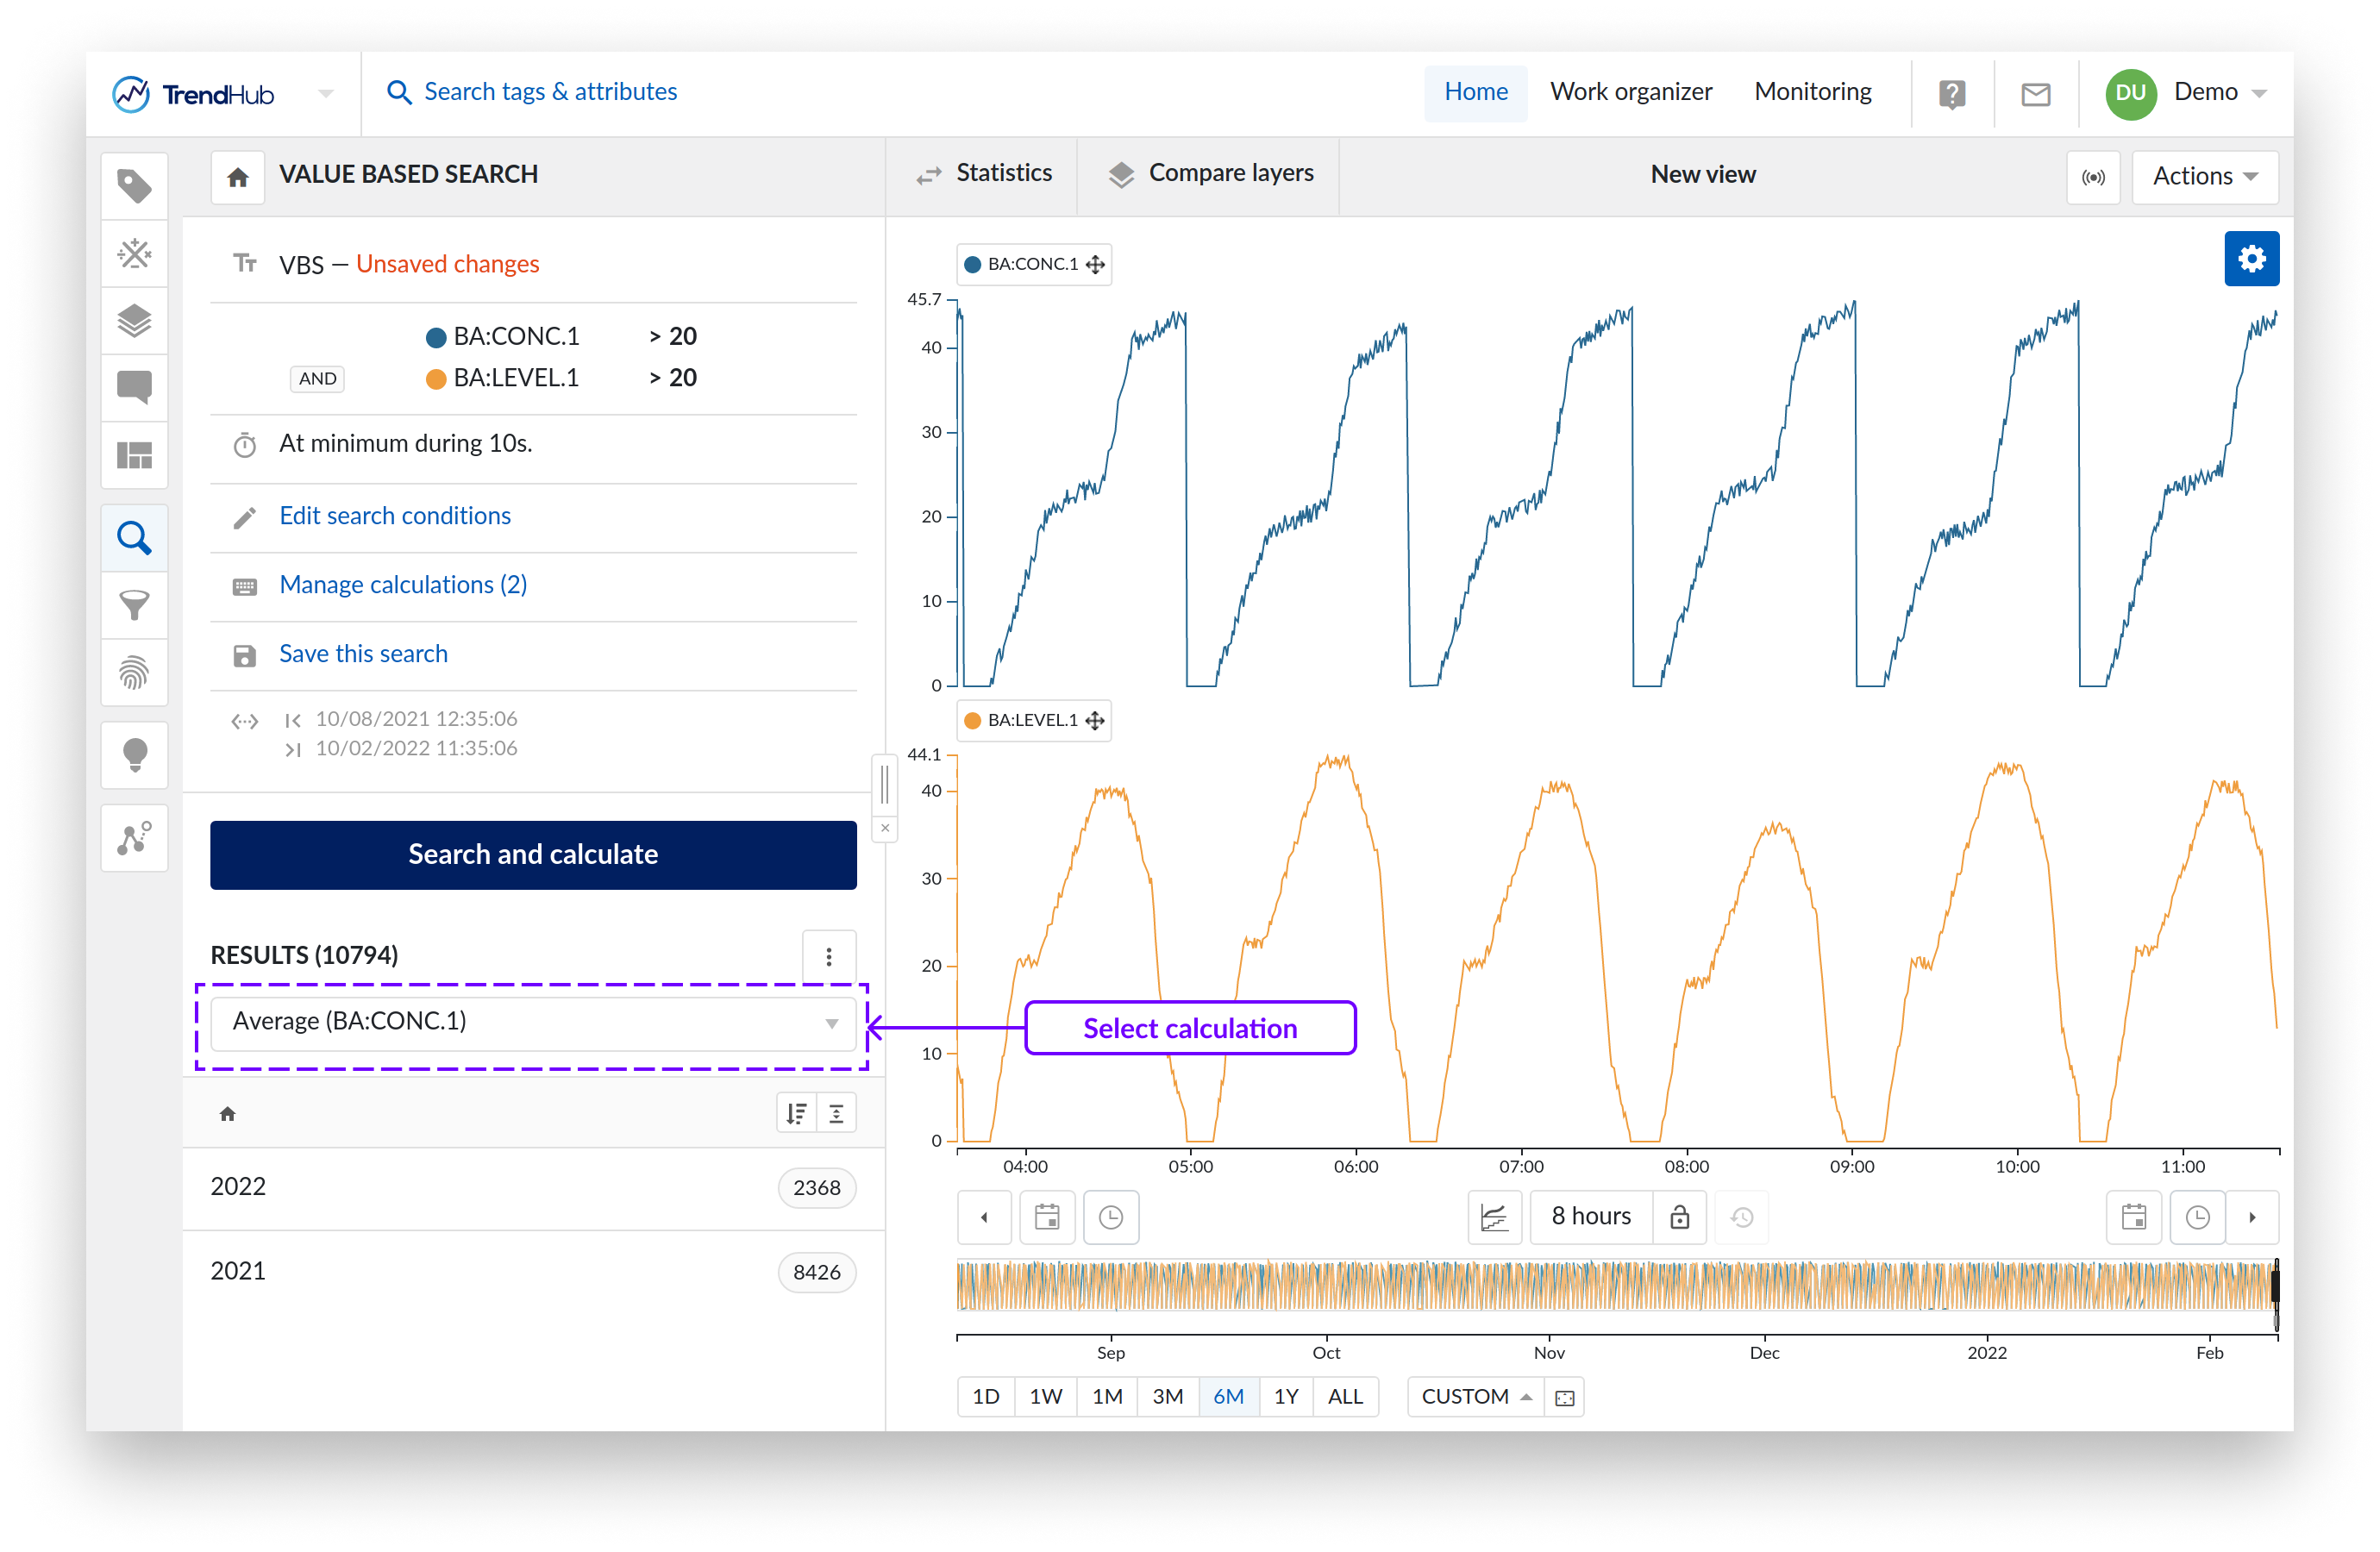Click the context timeline overview bar
This screenshot has height=1552, width=2380.
1614,1285
